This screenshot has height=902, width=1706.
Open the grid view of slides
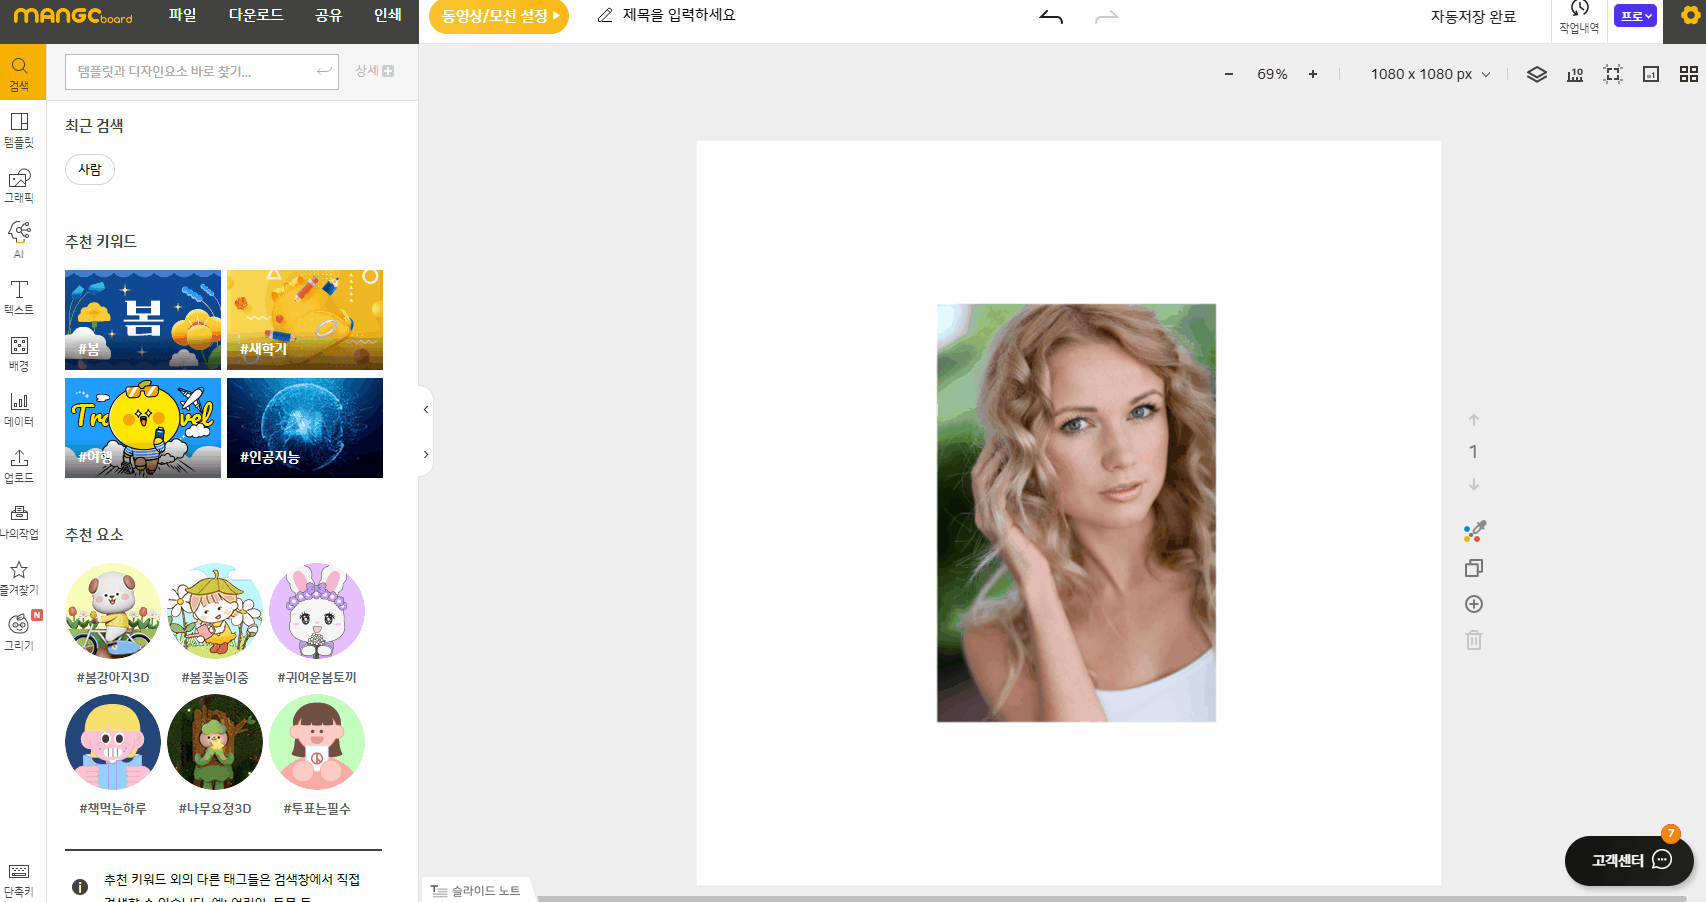point(1689,74)
